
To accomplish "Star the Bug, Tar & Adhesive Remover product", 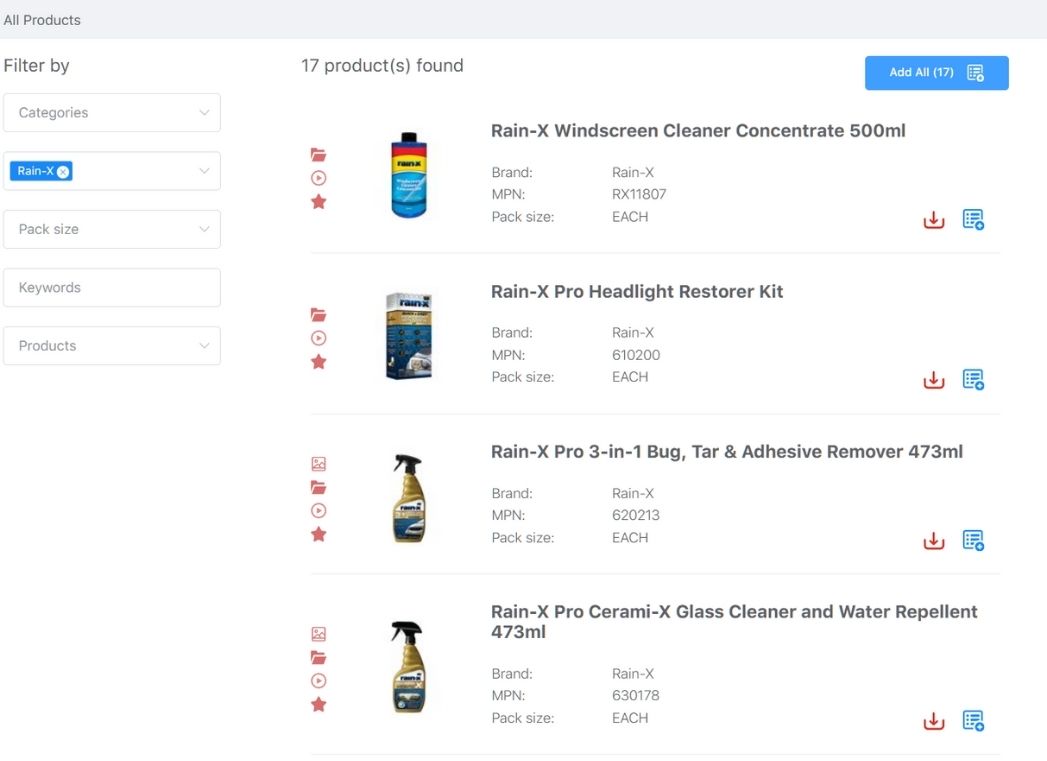I will pos(319,534).
